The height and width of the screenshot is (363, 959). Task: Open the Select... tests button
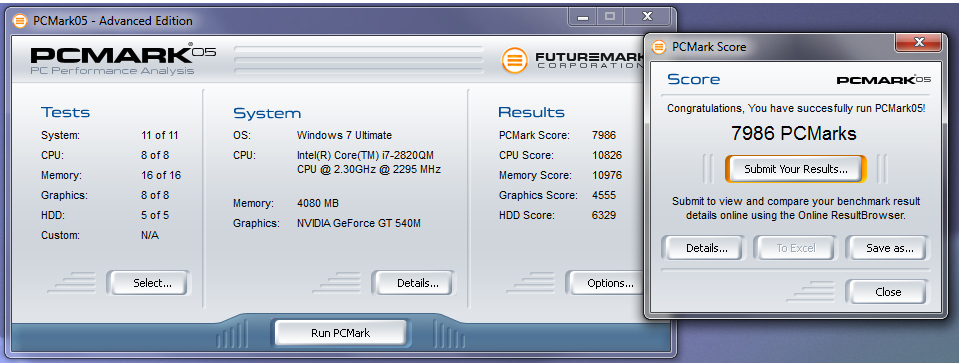[x=149, y=283]
